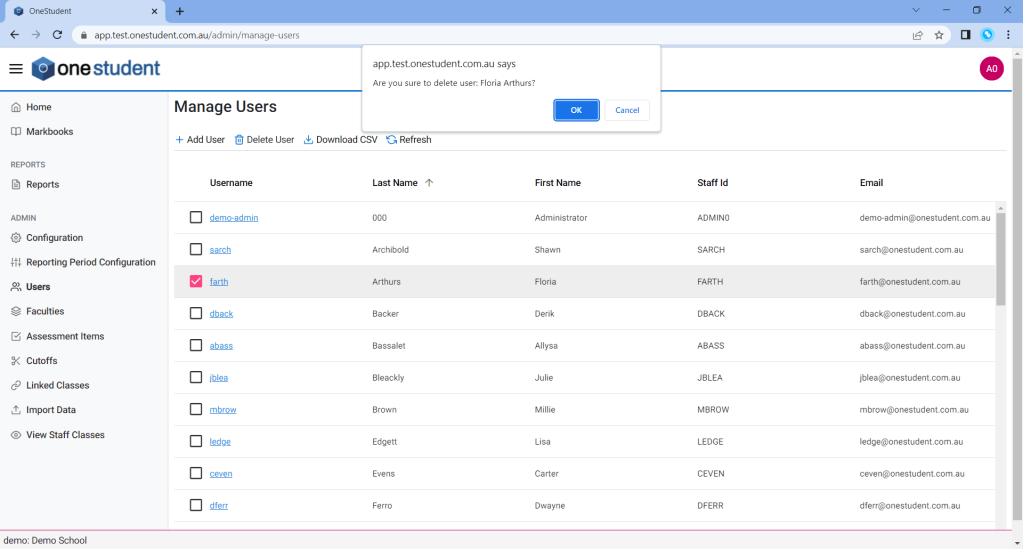Click the Download CSV icon
The height and width of the screenshot is (549, 1023).
tap(308, 140)
